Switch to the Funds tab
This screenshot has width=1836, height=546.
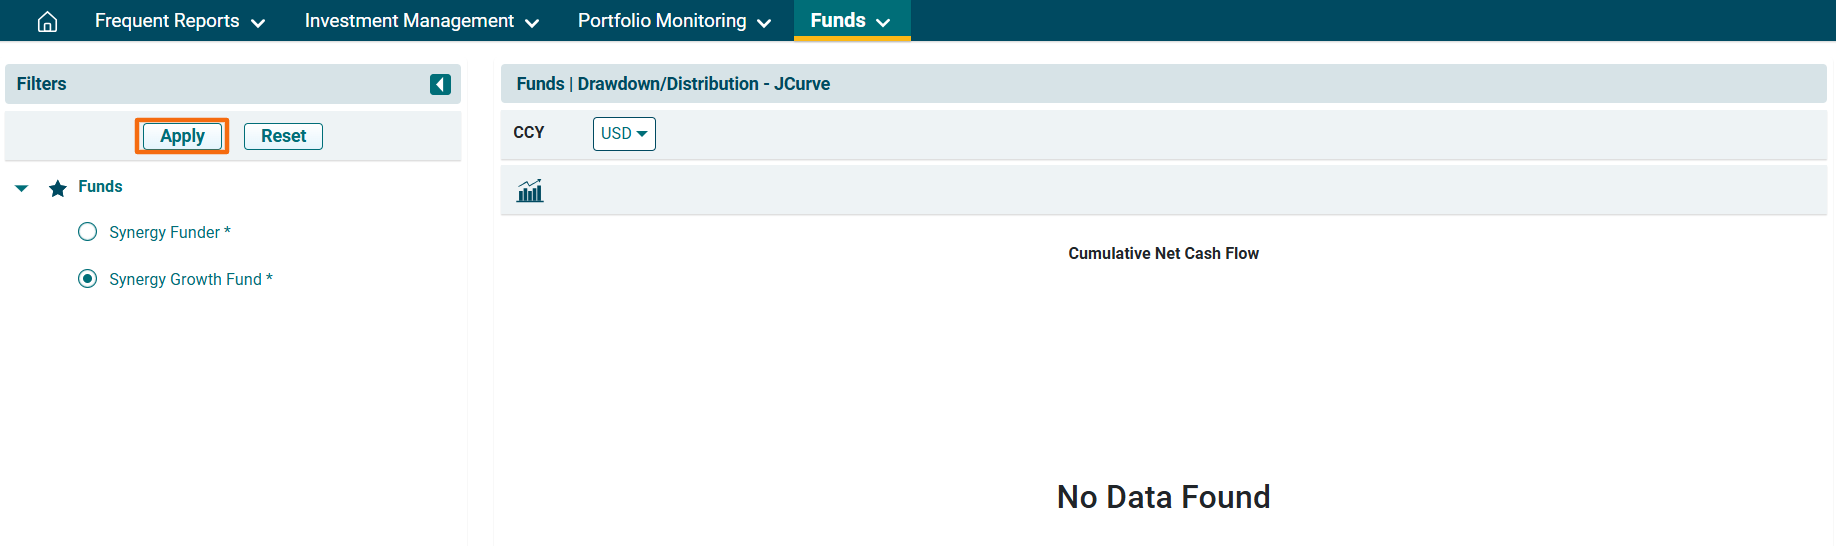click(838, 21)
